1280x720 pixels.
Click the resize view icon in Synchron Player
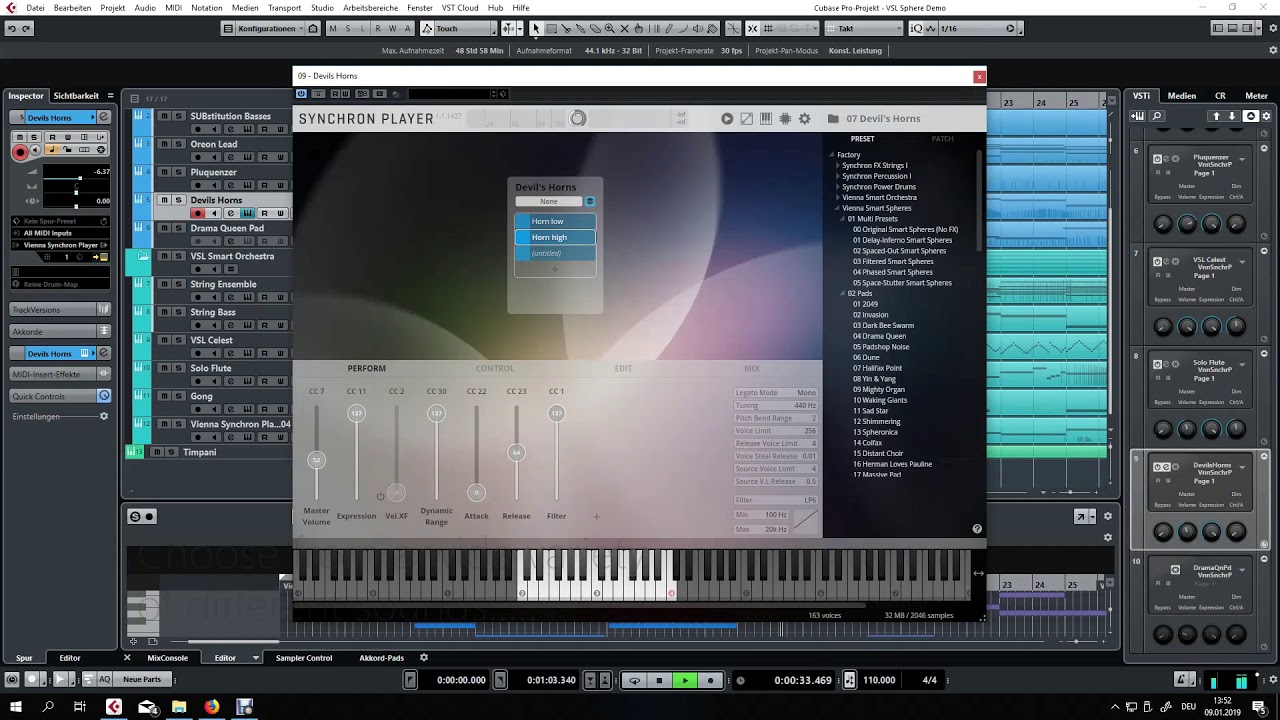click(746, 118)
